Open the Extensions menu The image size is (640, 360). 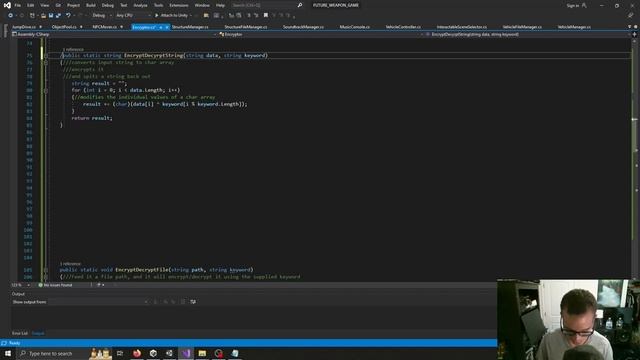pos(179,5)
